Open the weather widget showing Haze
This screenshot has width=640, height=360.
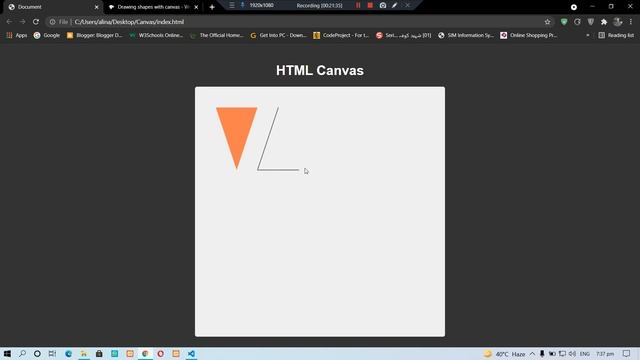tap(504, 354)
